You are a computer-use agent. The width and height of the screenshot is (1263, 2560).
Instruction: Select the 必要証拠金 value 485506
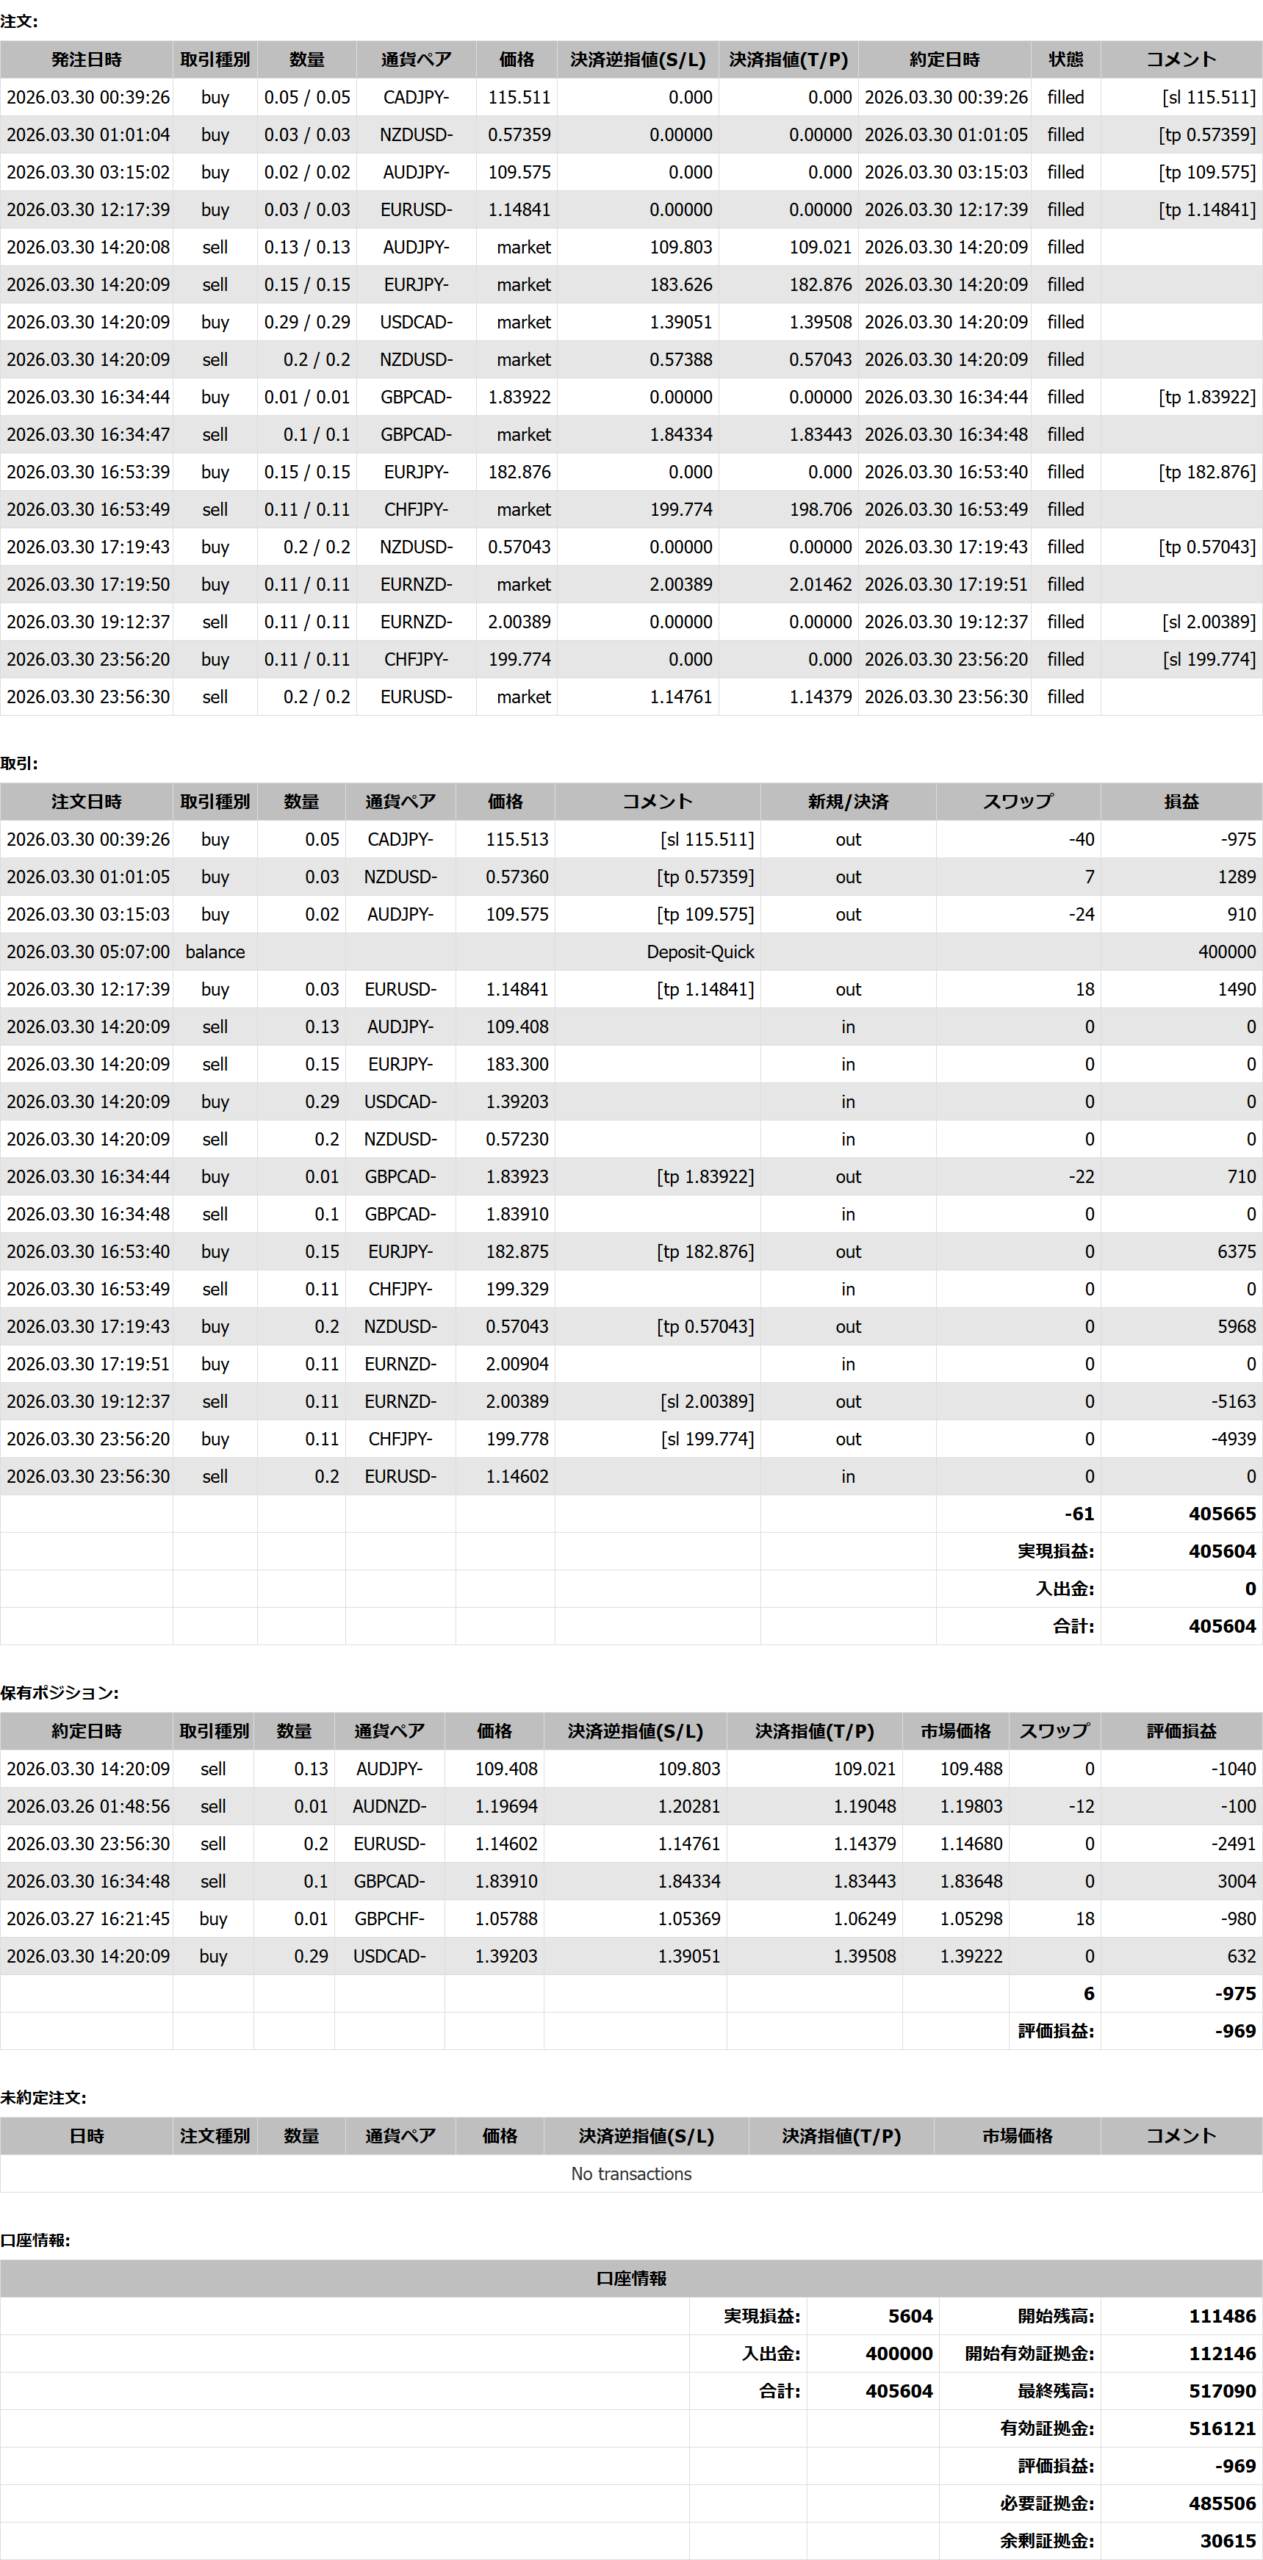click(x=1222, y=2504)
